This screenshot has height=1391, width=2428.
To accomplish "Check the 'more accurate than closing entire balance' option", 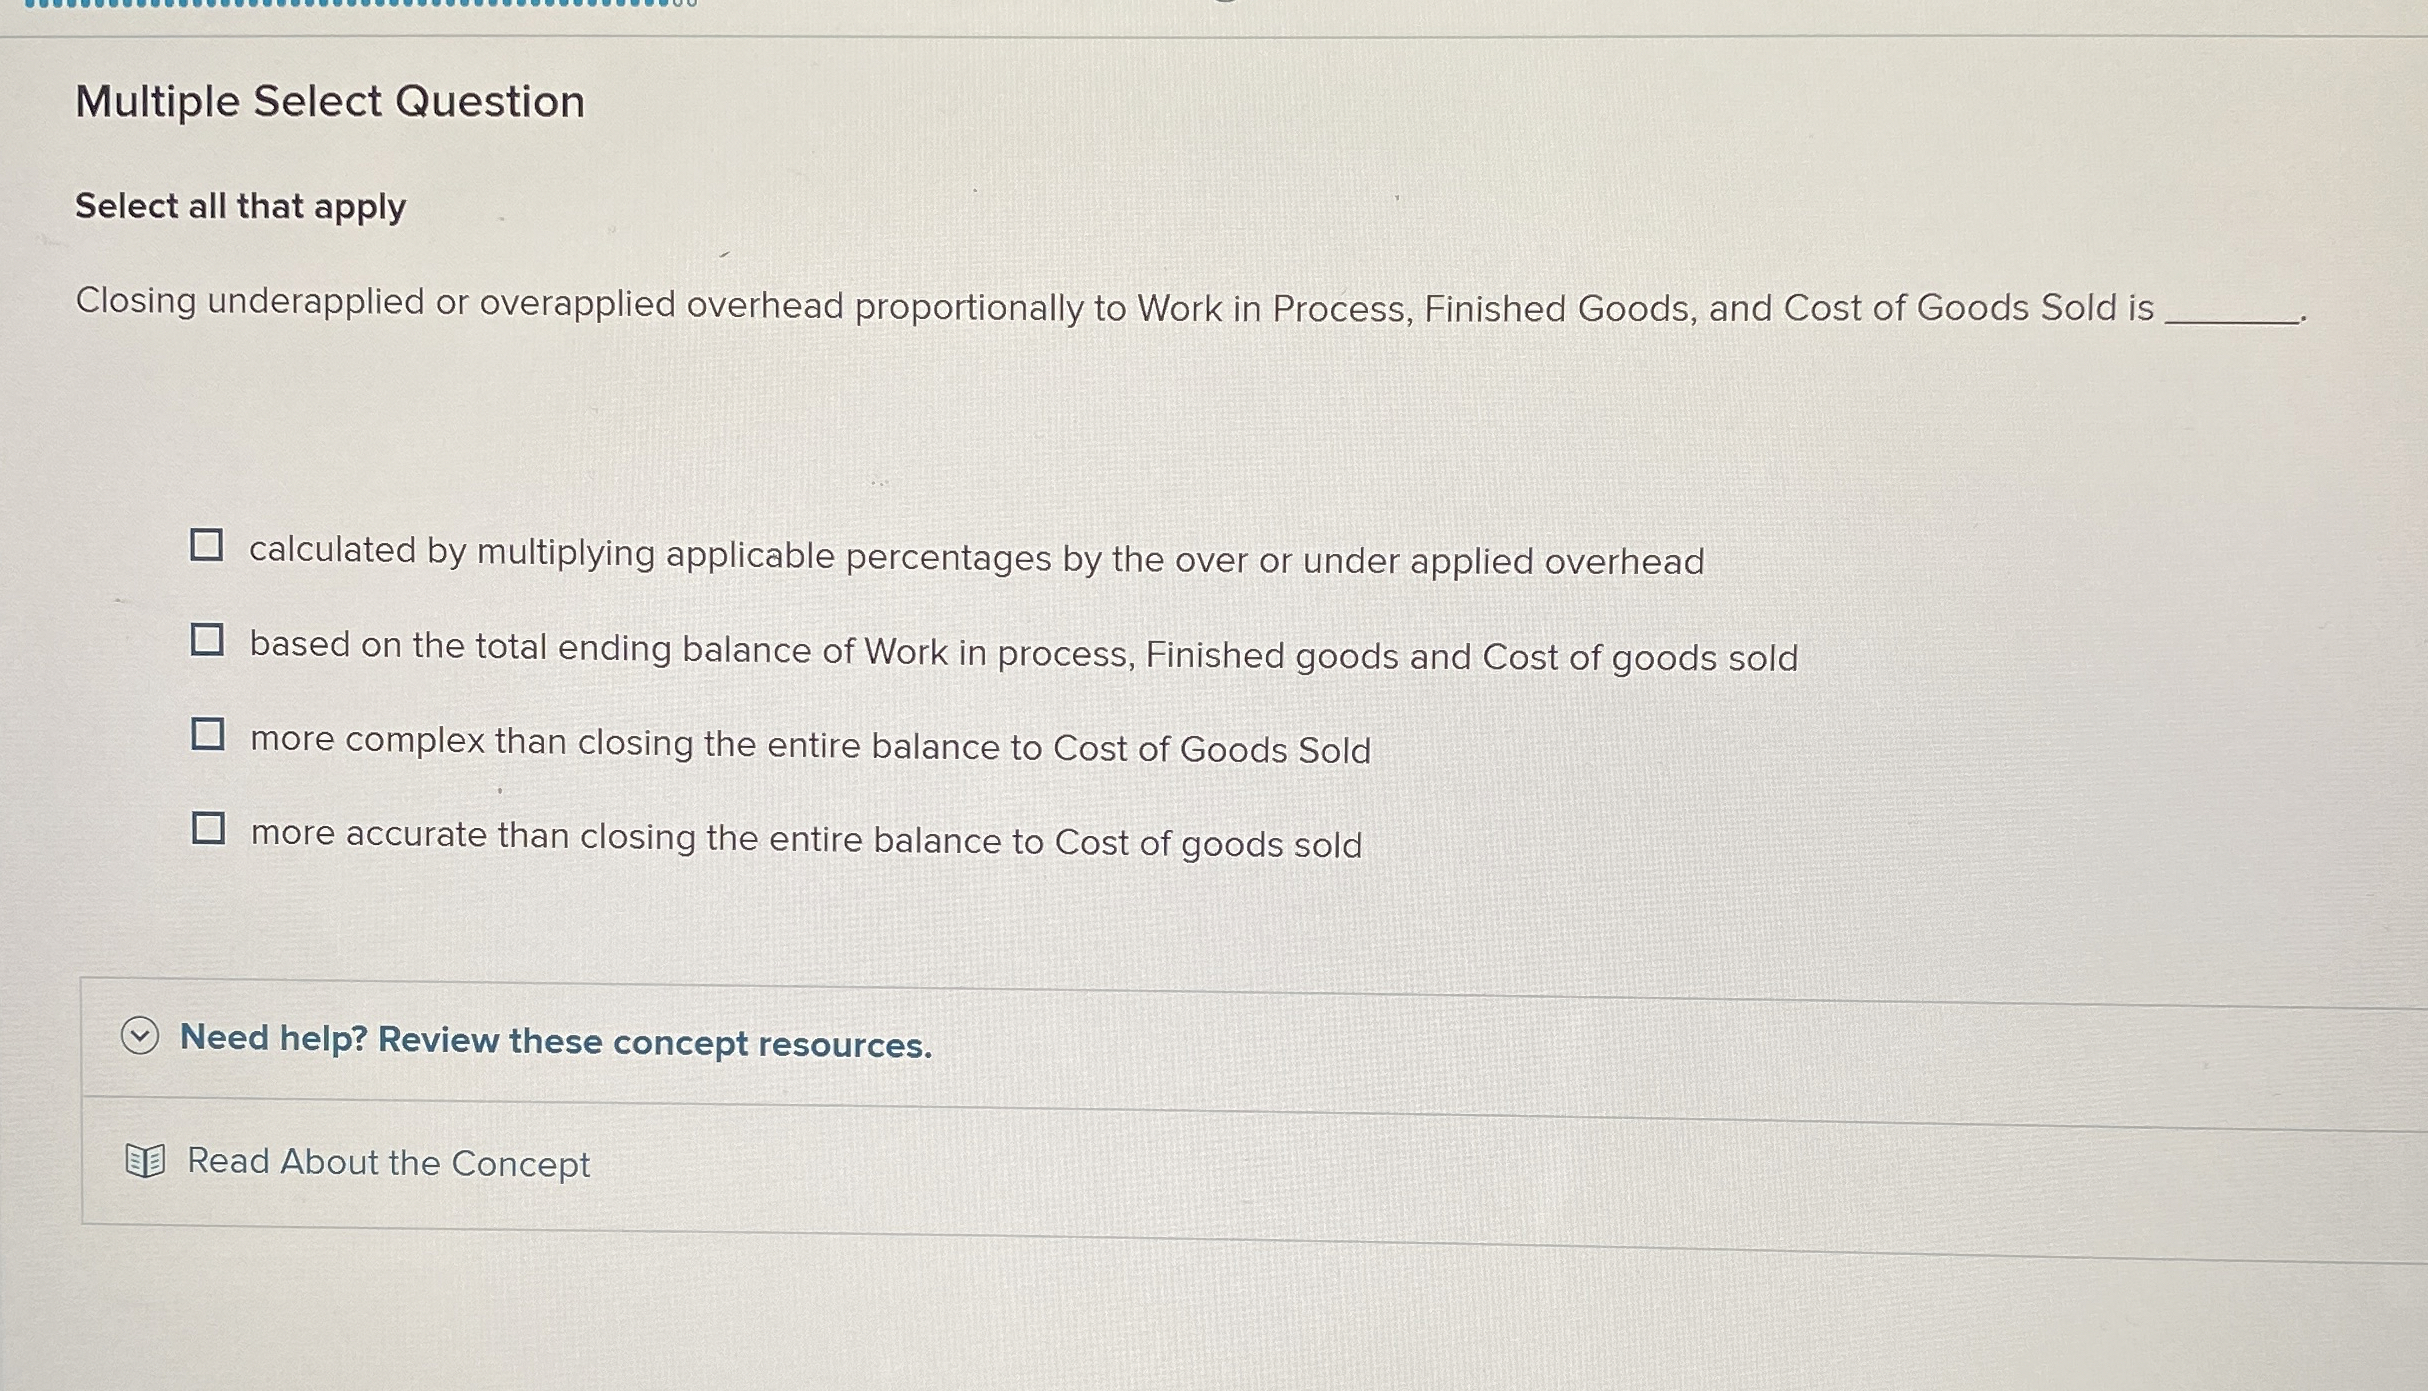I will point(207,827).
